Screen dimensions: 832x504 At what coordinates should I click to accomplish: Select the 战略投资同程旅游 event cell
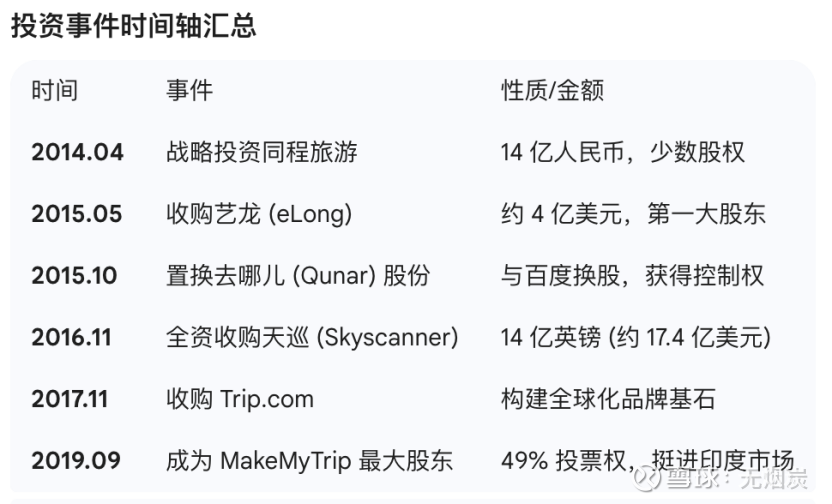pyautogui.click(x=261, y=153)
